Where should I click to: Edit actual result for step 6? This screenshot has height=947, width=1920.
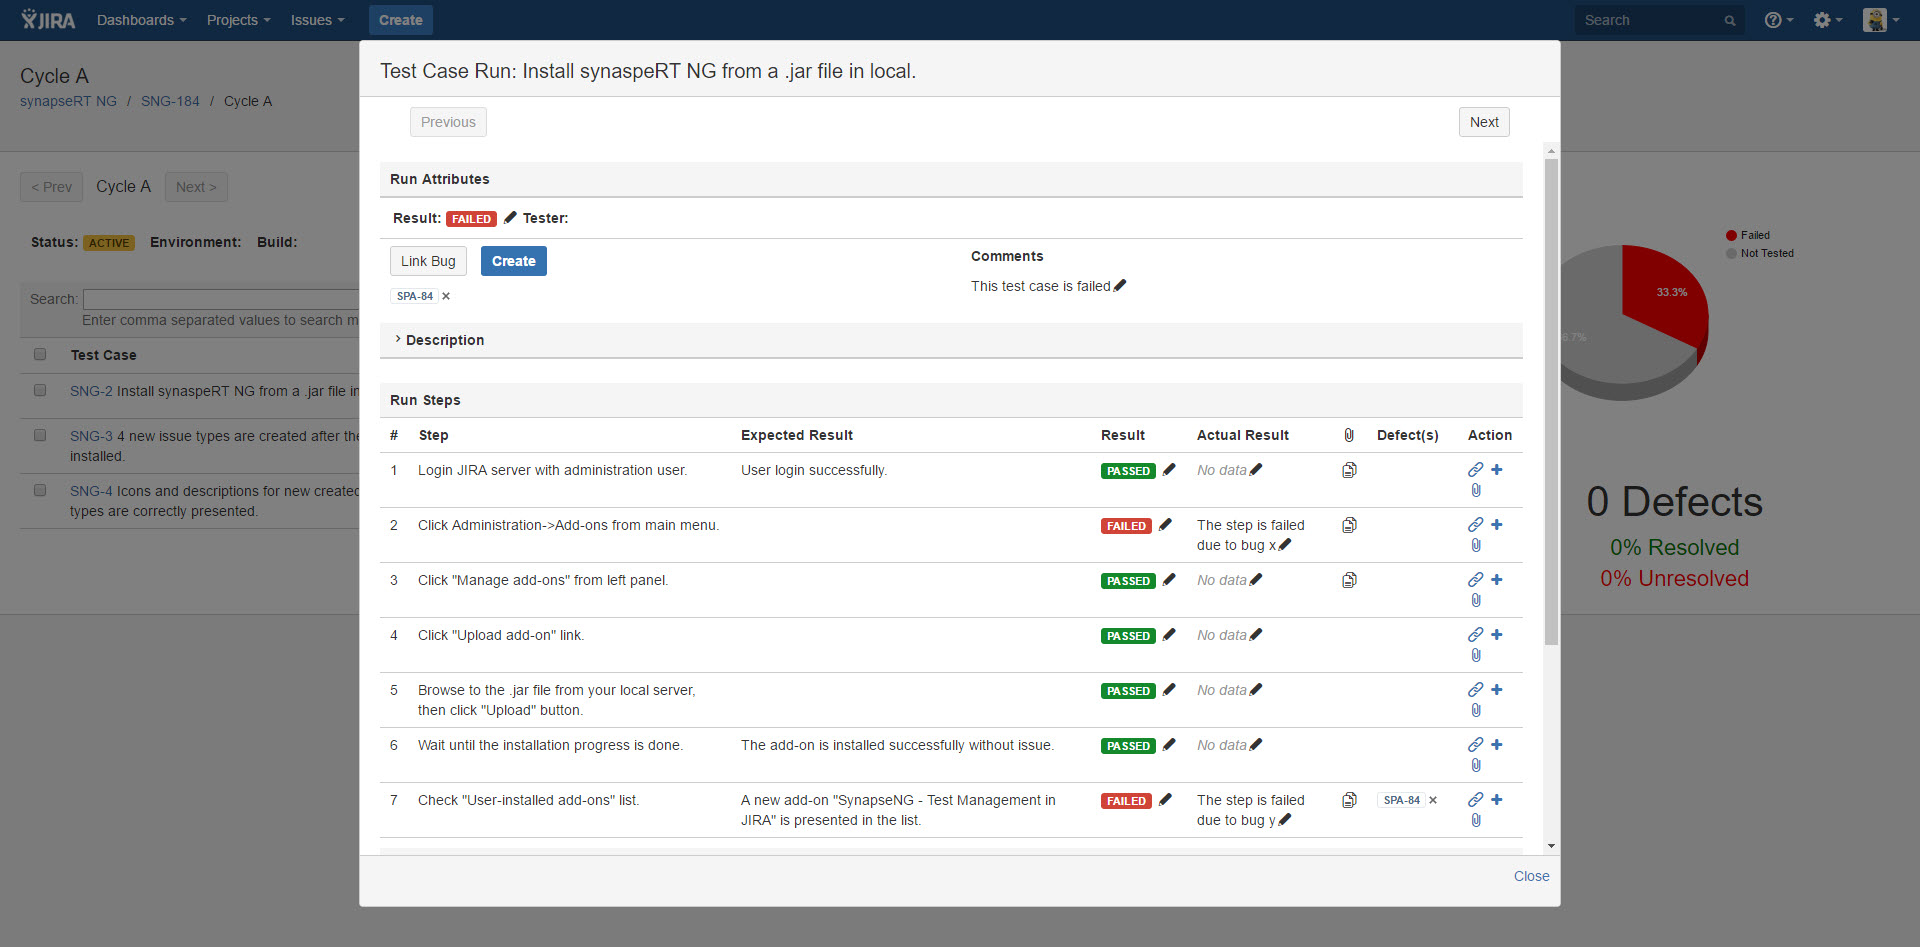pyautogui.click(x=1256, y=744)
